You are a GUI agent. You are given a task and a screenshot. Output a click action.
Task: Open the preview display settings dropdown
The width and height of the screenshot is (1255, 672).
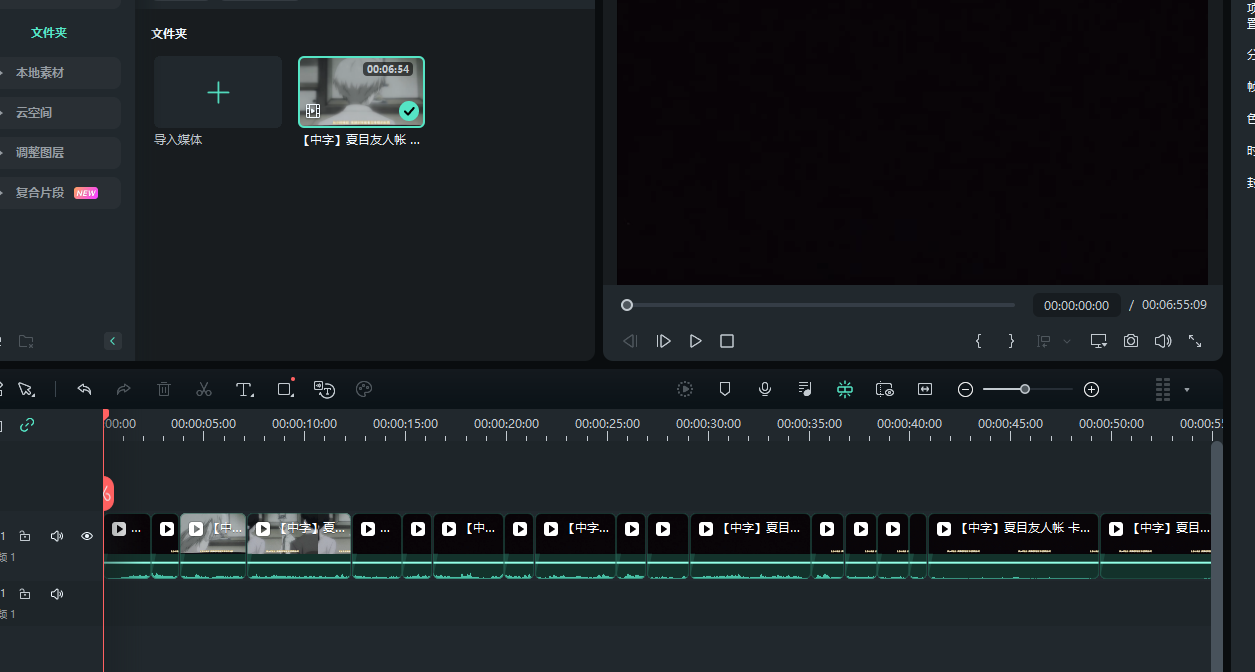1099,341
